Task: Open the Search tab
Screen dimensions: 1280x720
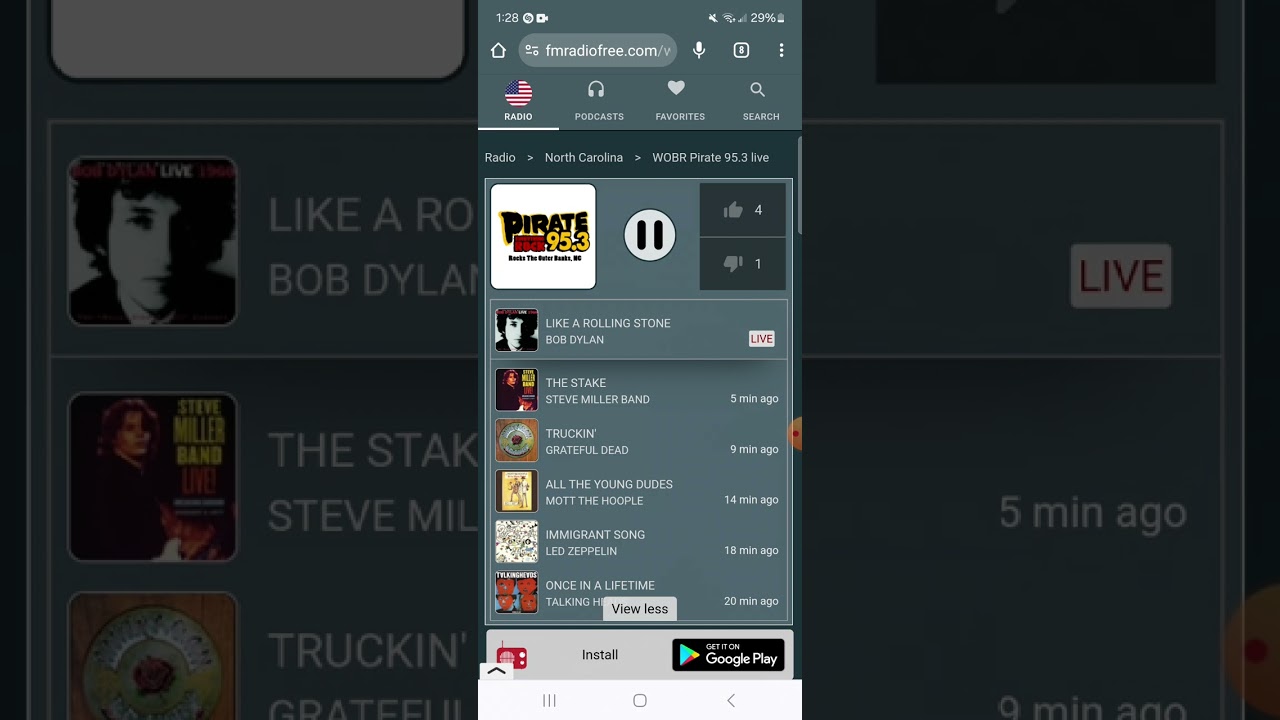Action: pos(760,102)
